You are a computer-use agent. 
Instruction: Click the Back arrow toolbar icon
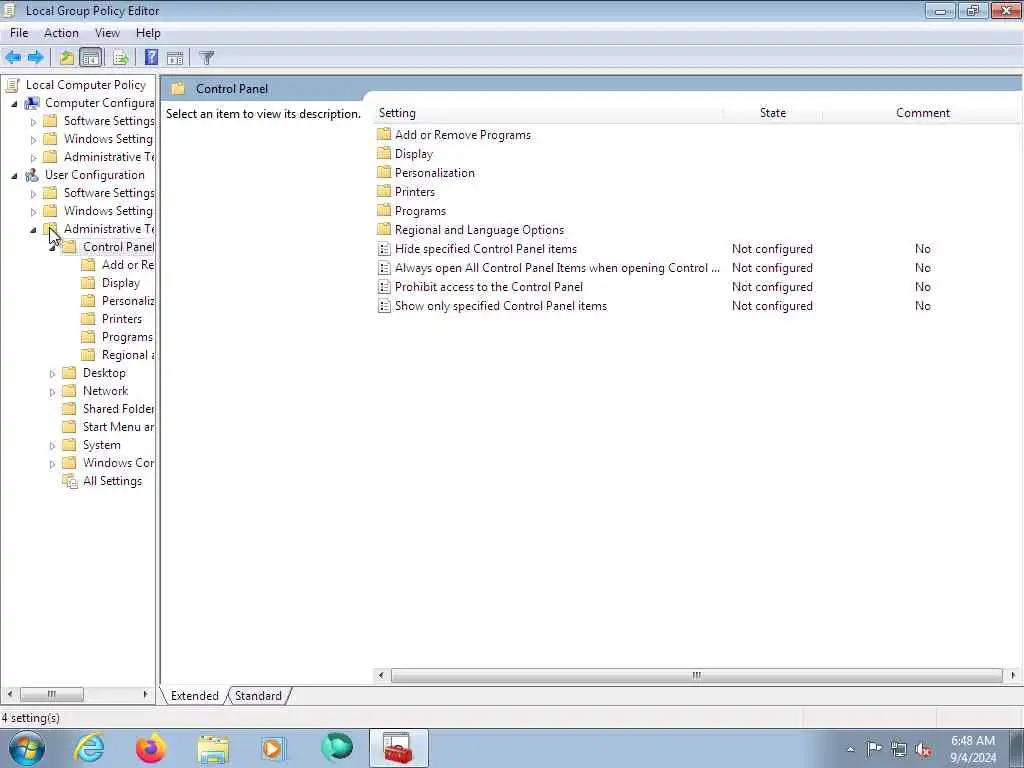(x=13, y=57)
